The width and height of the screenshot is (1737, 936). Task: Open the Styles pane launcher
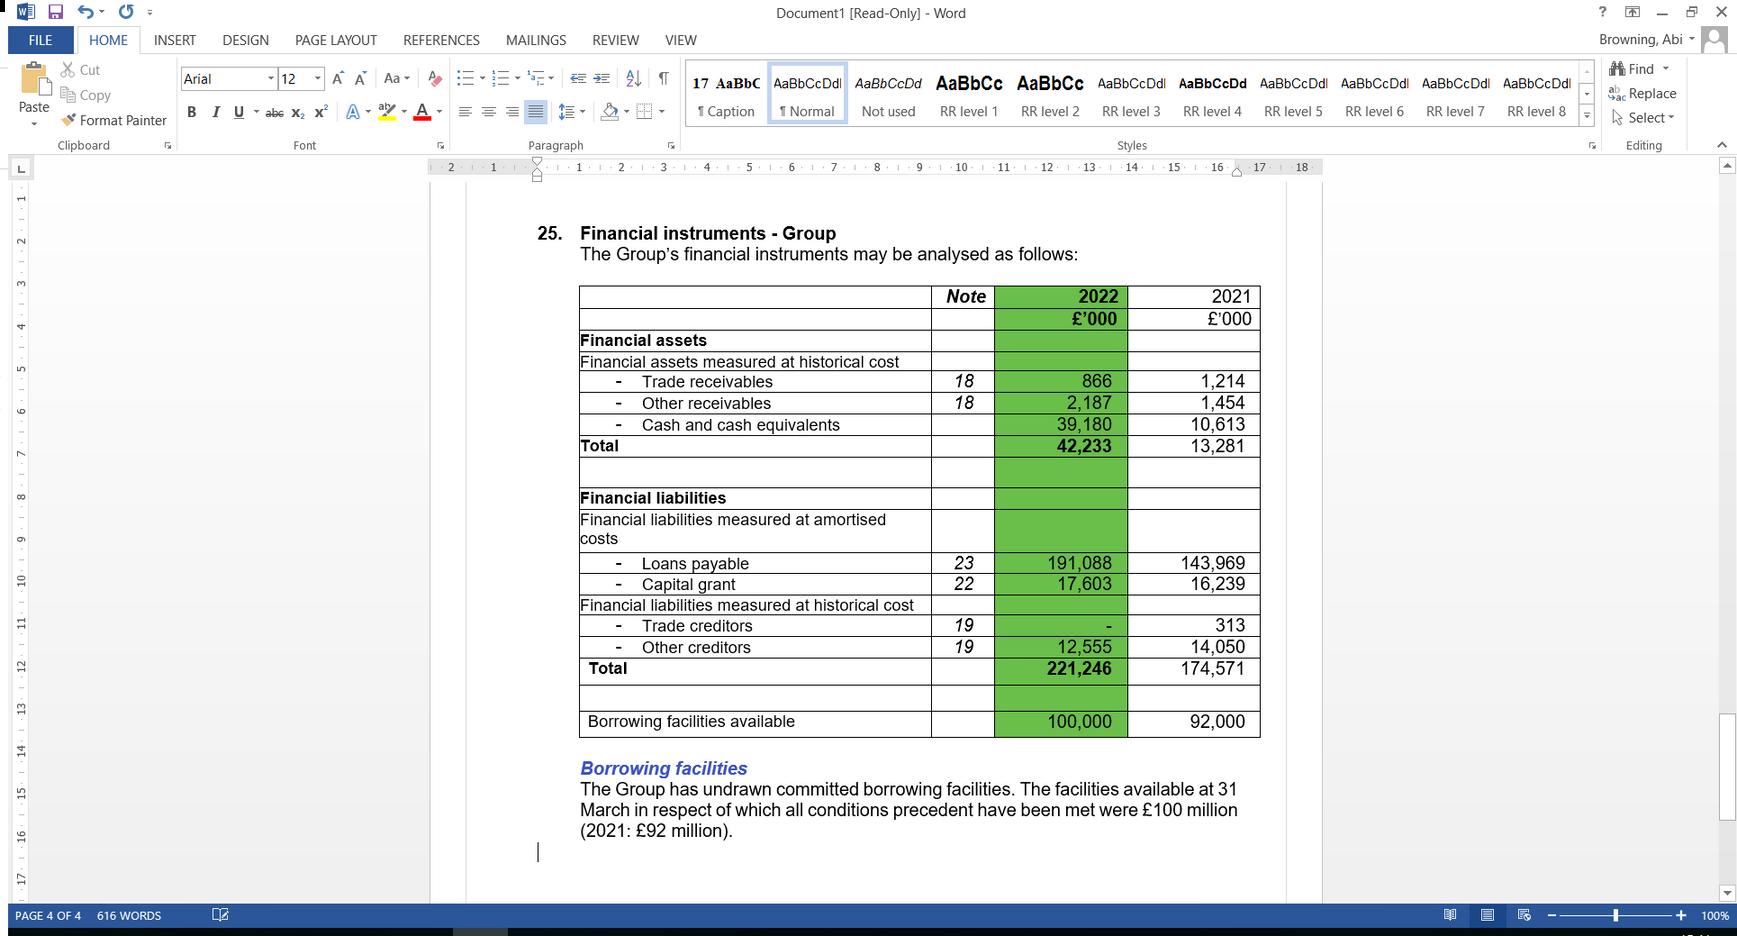tap(1592, 146)
